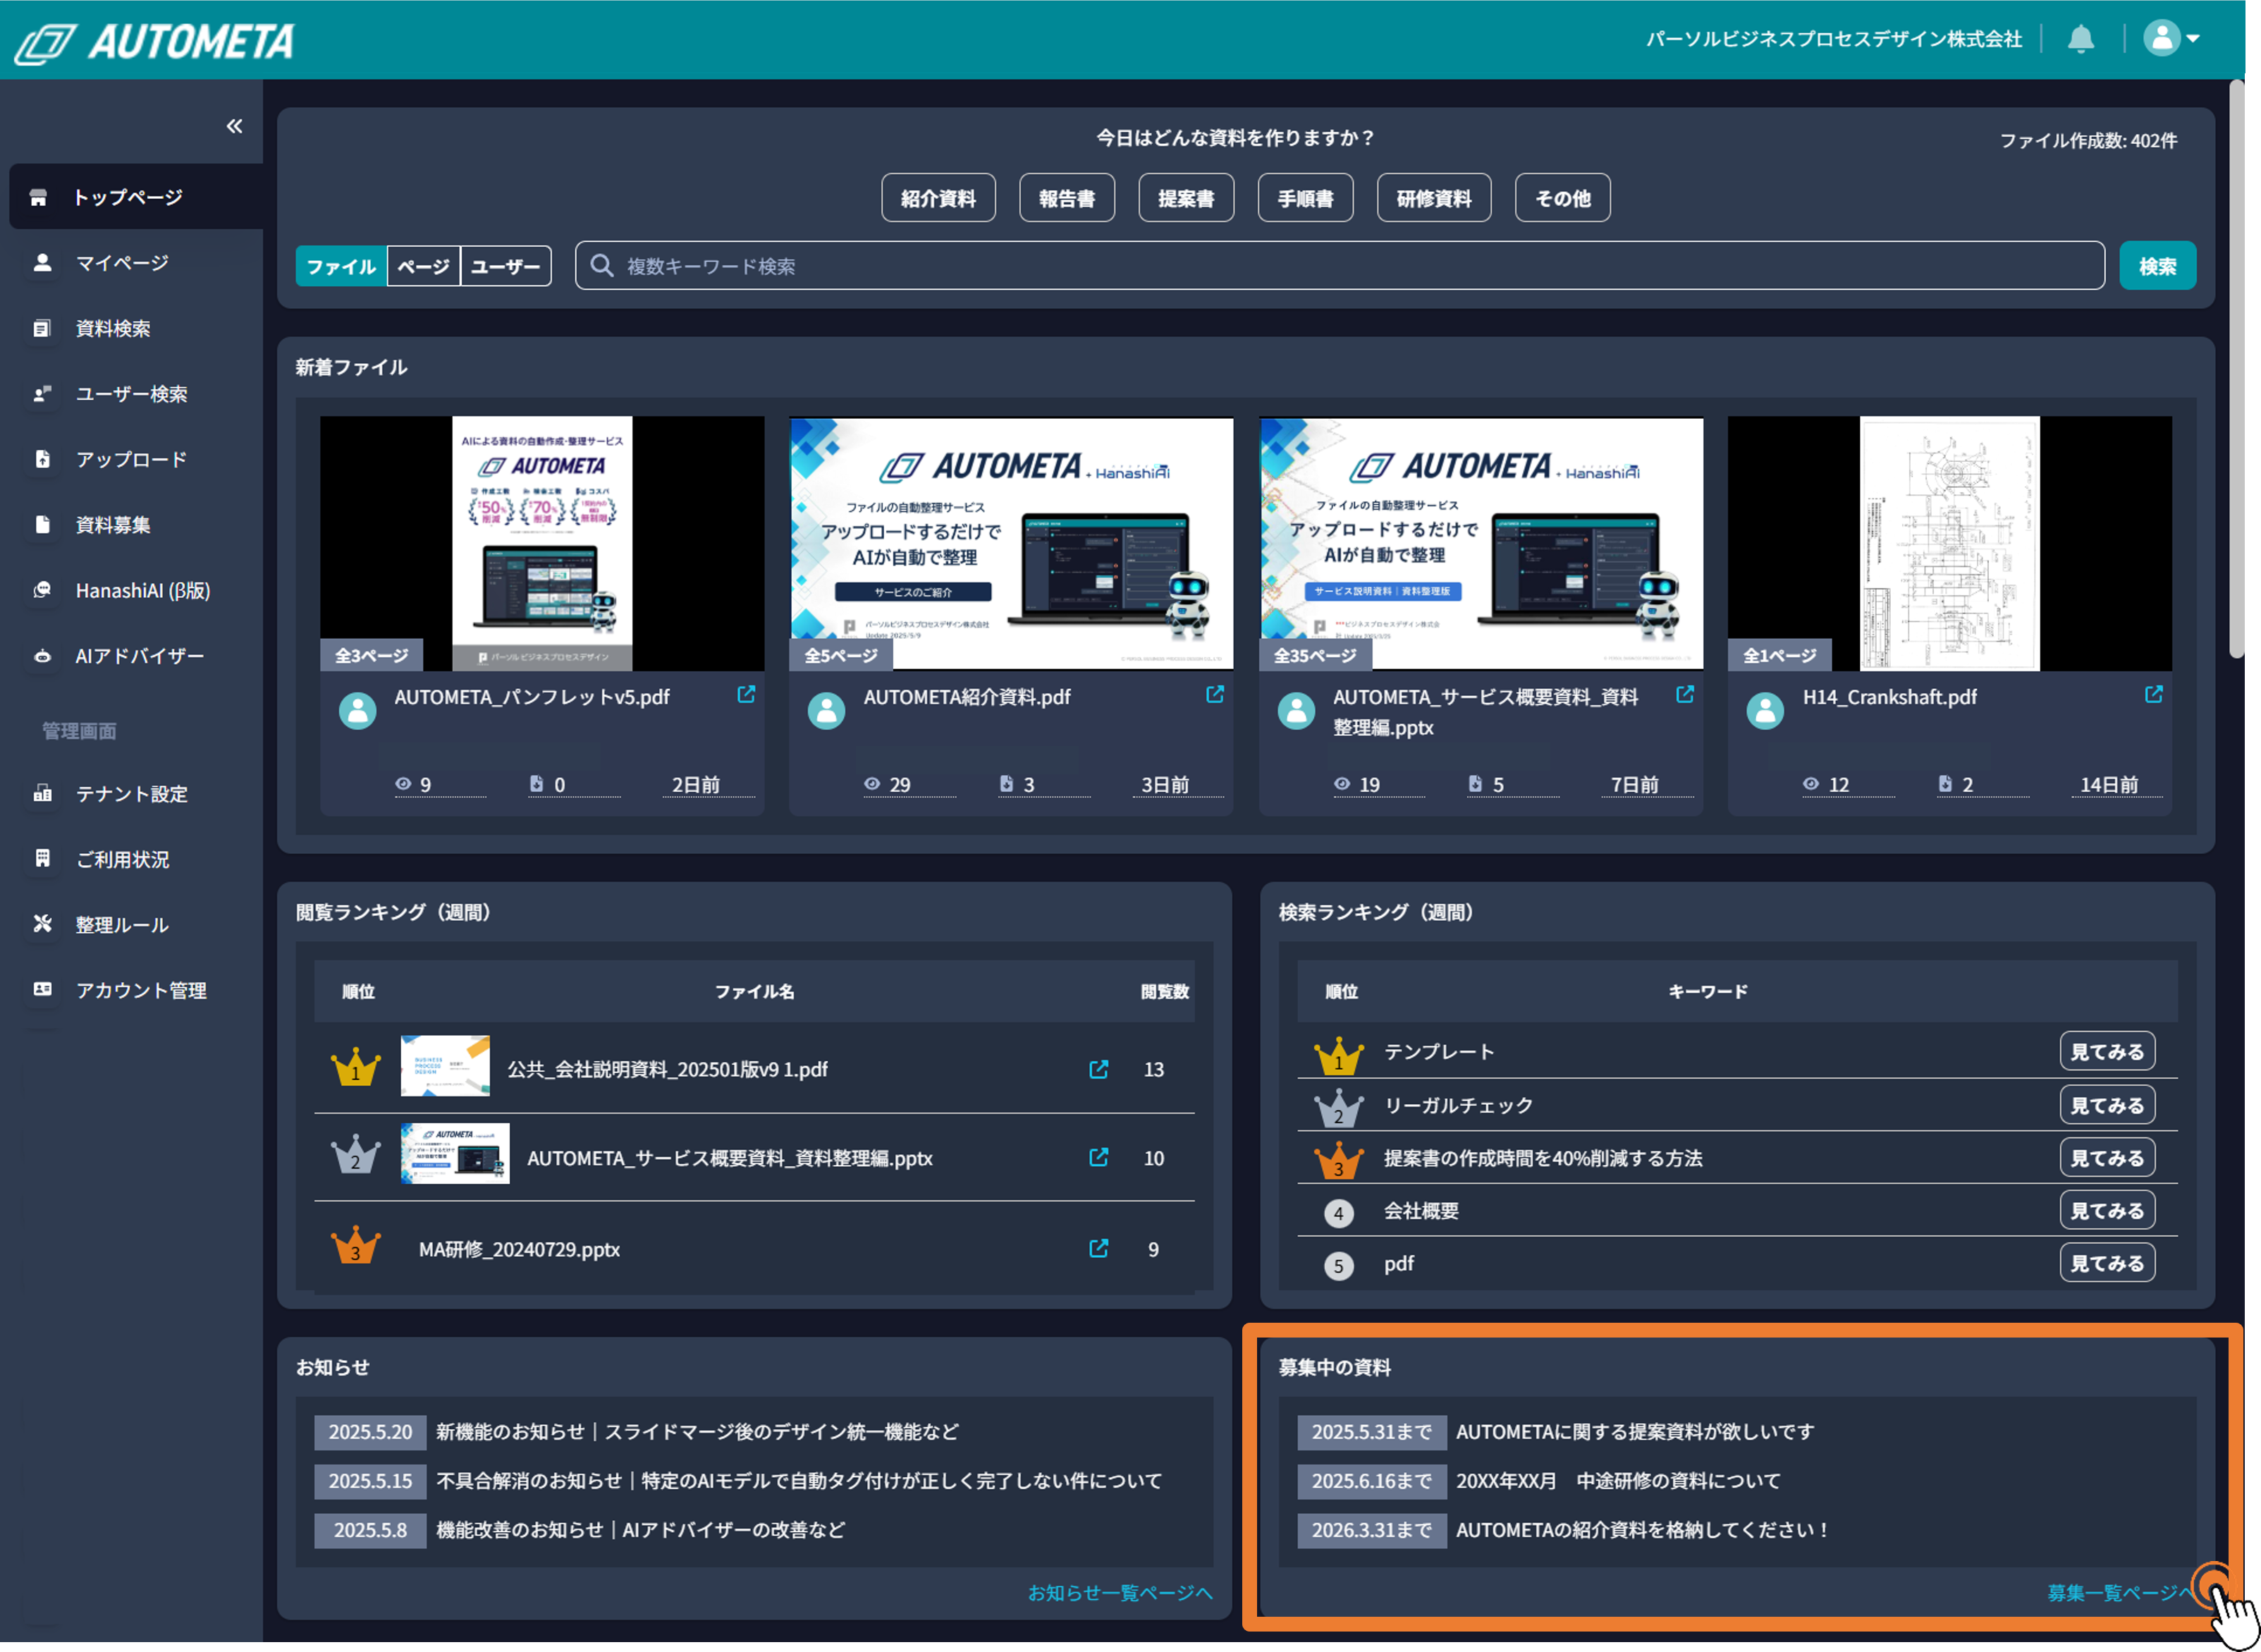Click the page vertical scrollbar
This screenshot has height=1652, width=2261.
coord(2237,370)
